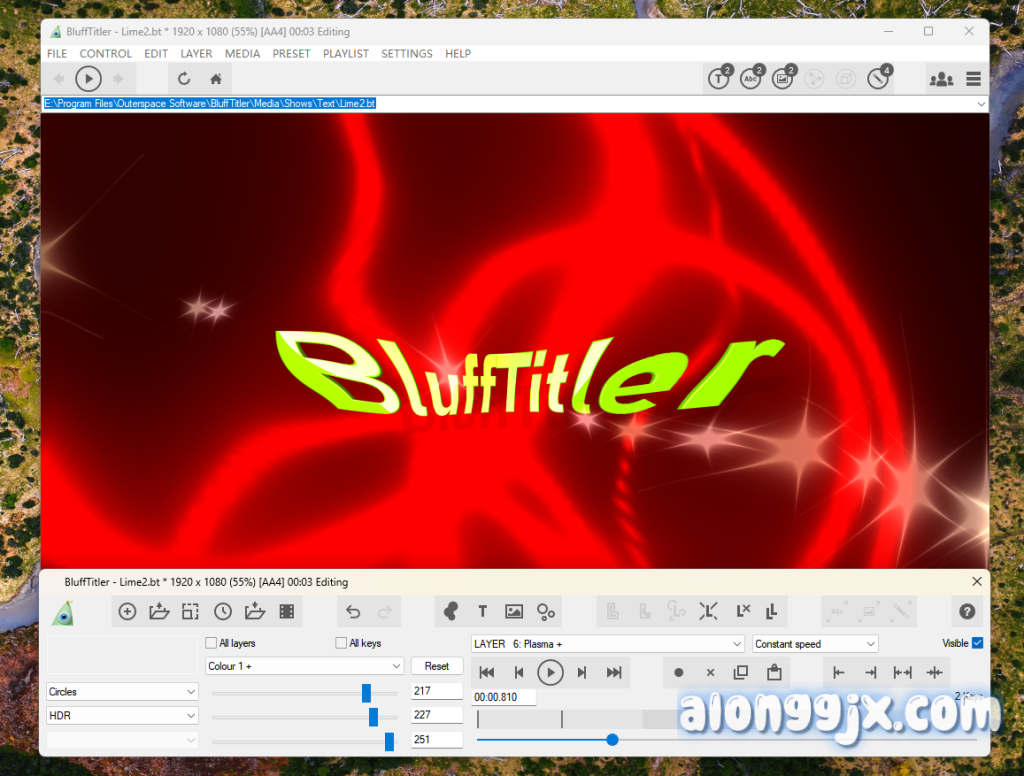This screenshot has height=776, width=1024.
Task: Click the slider handle for value 217
Action: click(x=366, y=692)
